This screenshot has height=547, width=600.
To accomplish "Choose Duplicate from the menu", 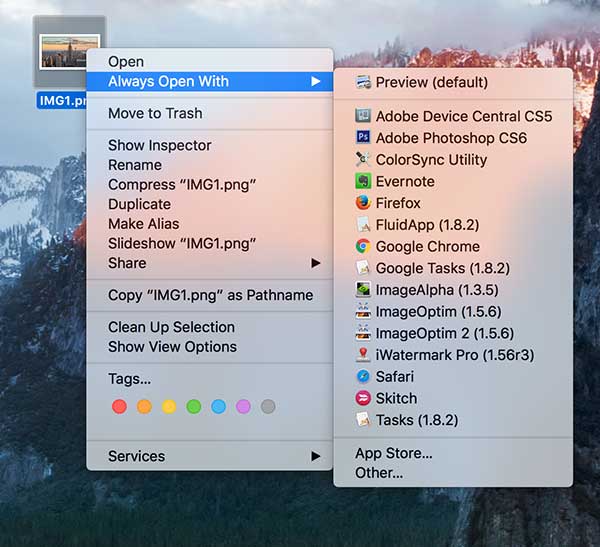I will 210,204.
